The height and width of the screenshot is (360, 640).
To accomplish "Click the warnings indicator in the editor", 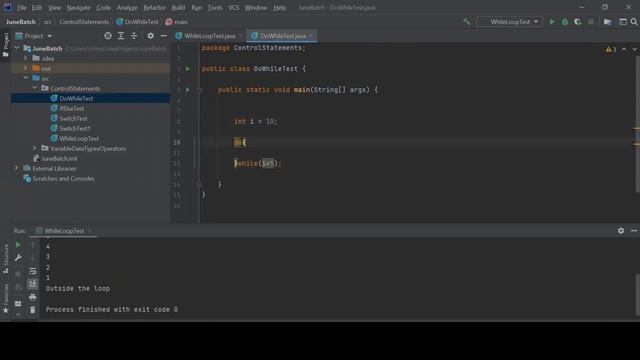I will (x=611, y=49).
